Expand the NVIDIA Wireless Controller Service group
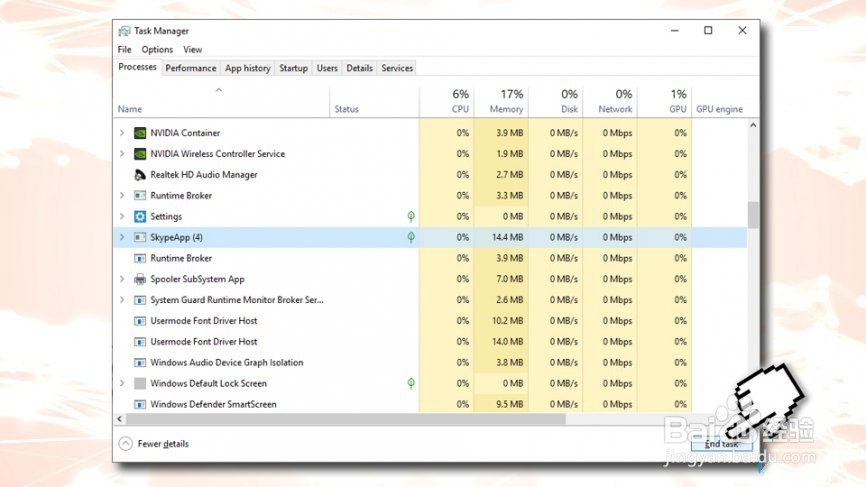The image size is (866, 487). [x=122, y=154]
